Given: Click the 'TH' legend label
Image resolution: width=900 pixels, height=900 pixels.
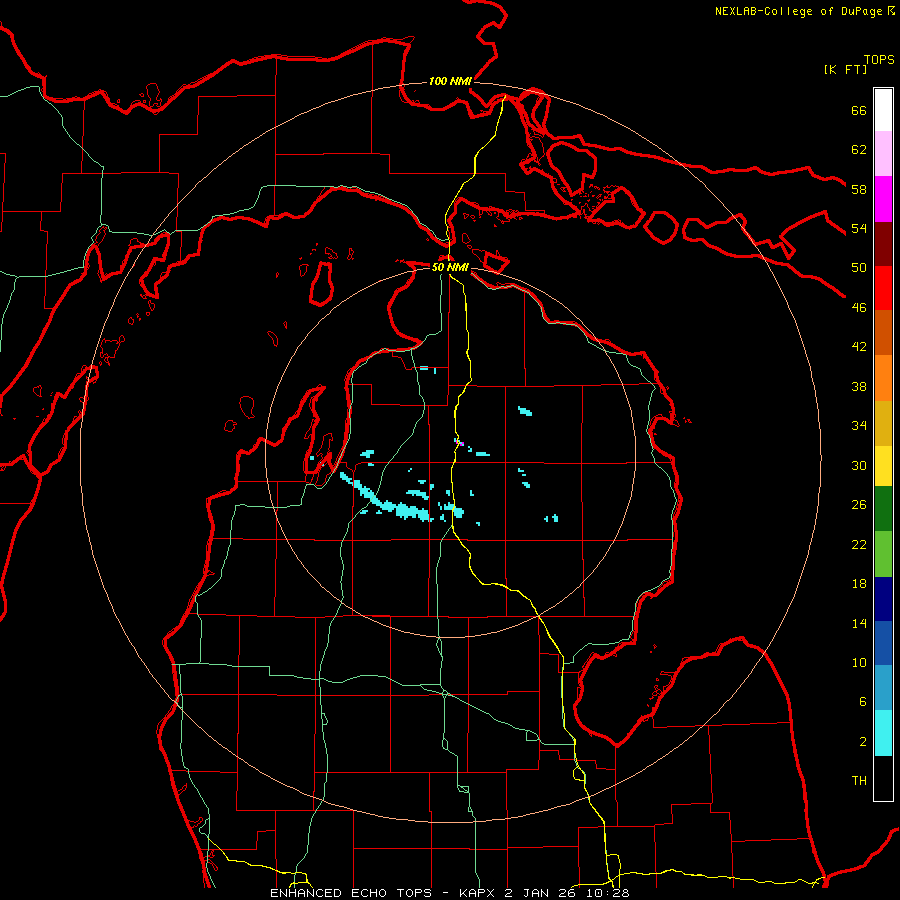Looking at the screenshot, I should coord(859,781).
